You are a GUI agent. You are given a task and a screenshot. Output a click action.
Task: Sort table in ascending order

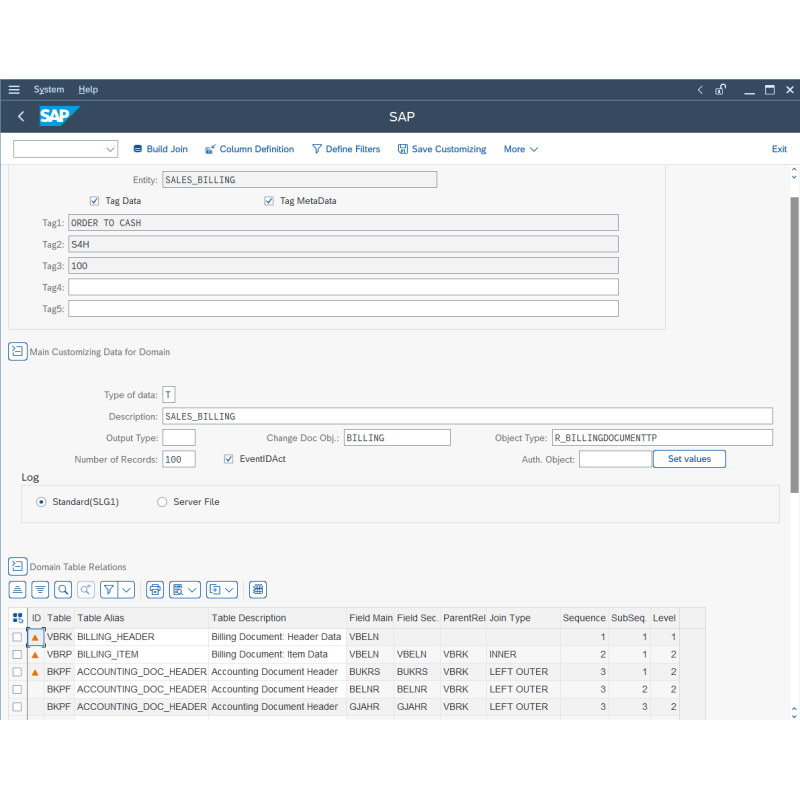17,590
